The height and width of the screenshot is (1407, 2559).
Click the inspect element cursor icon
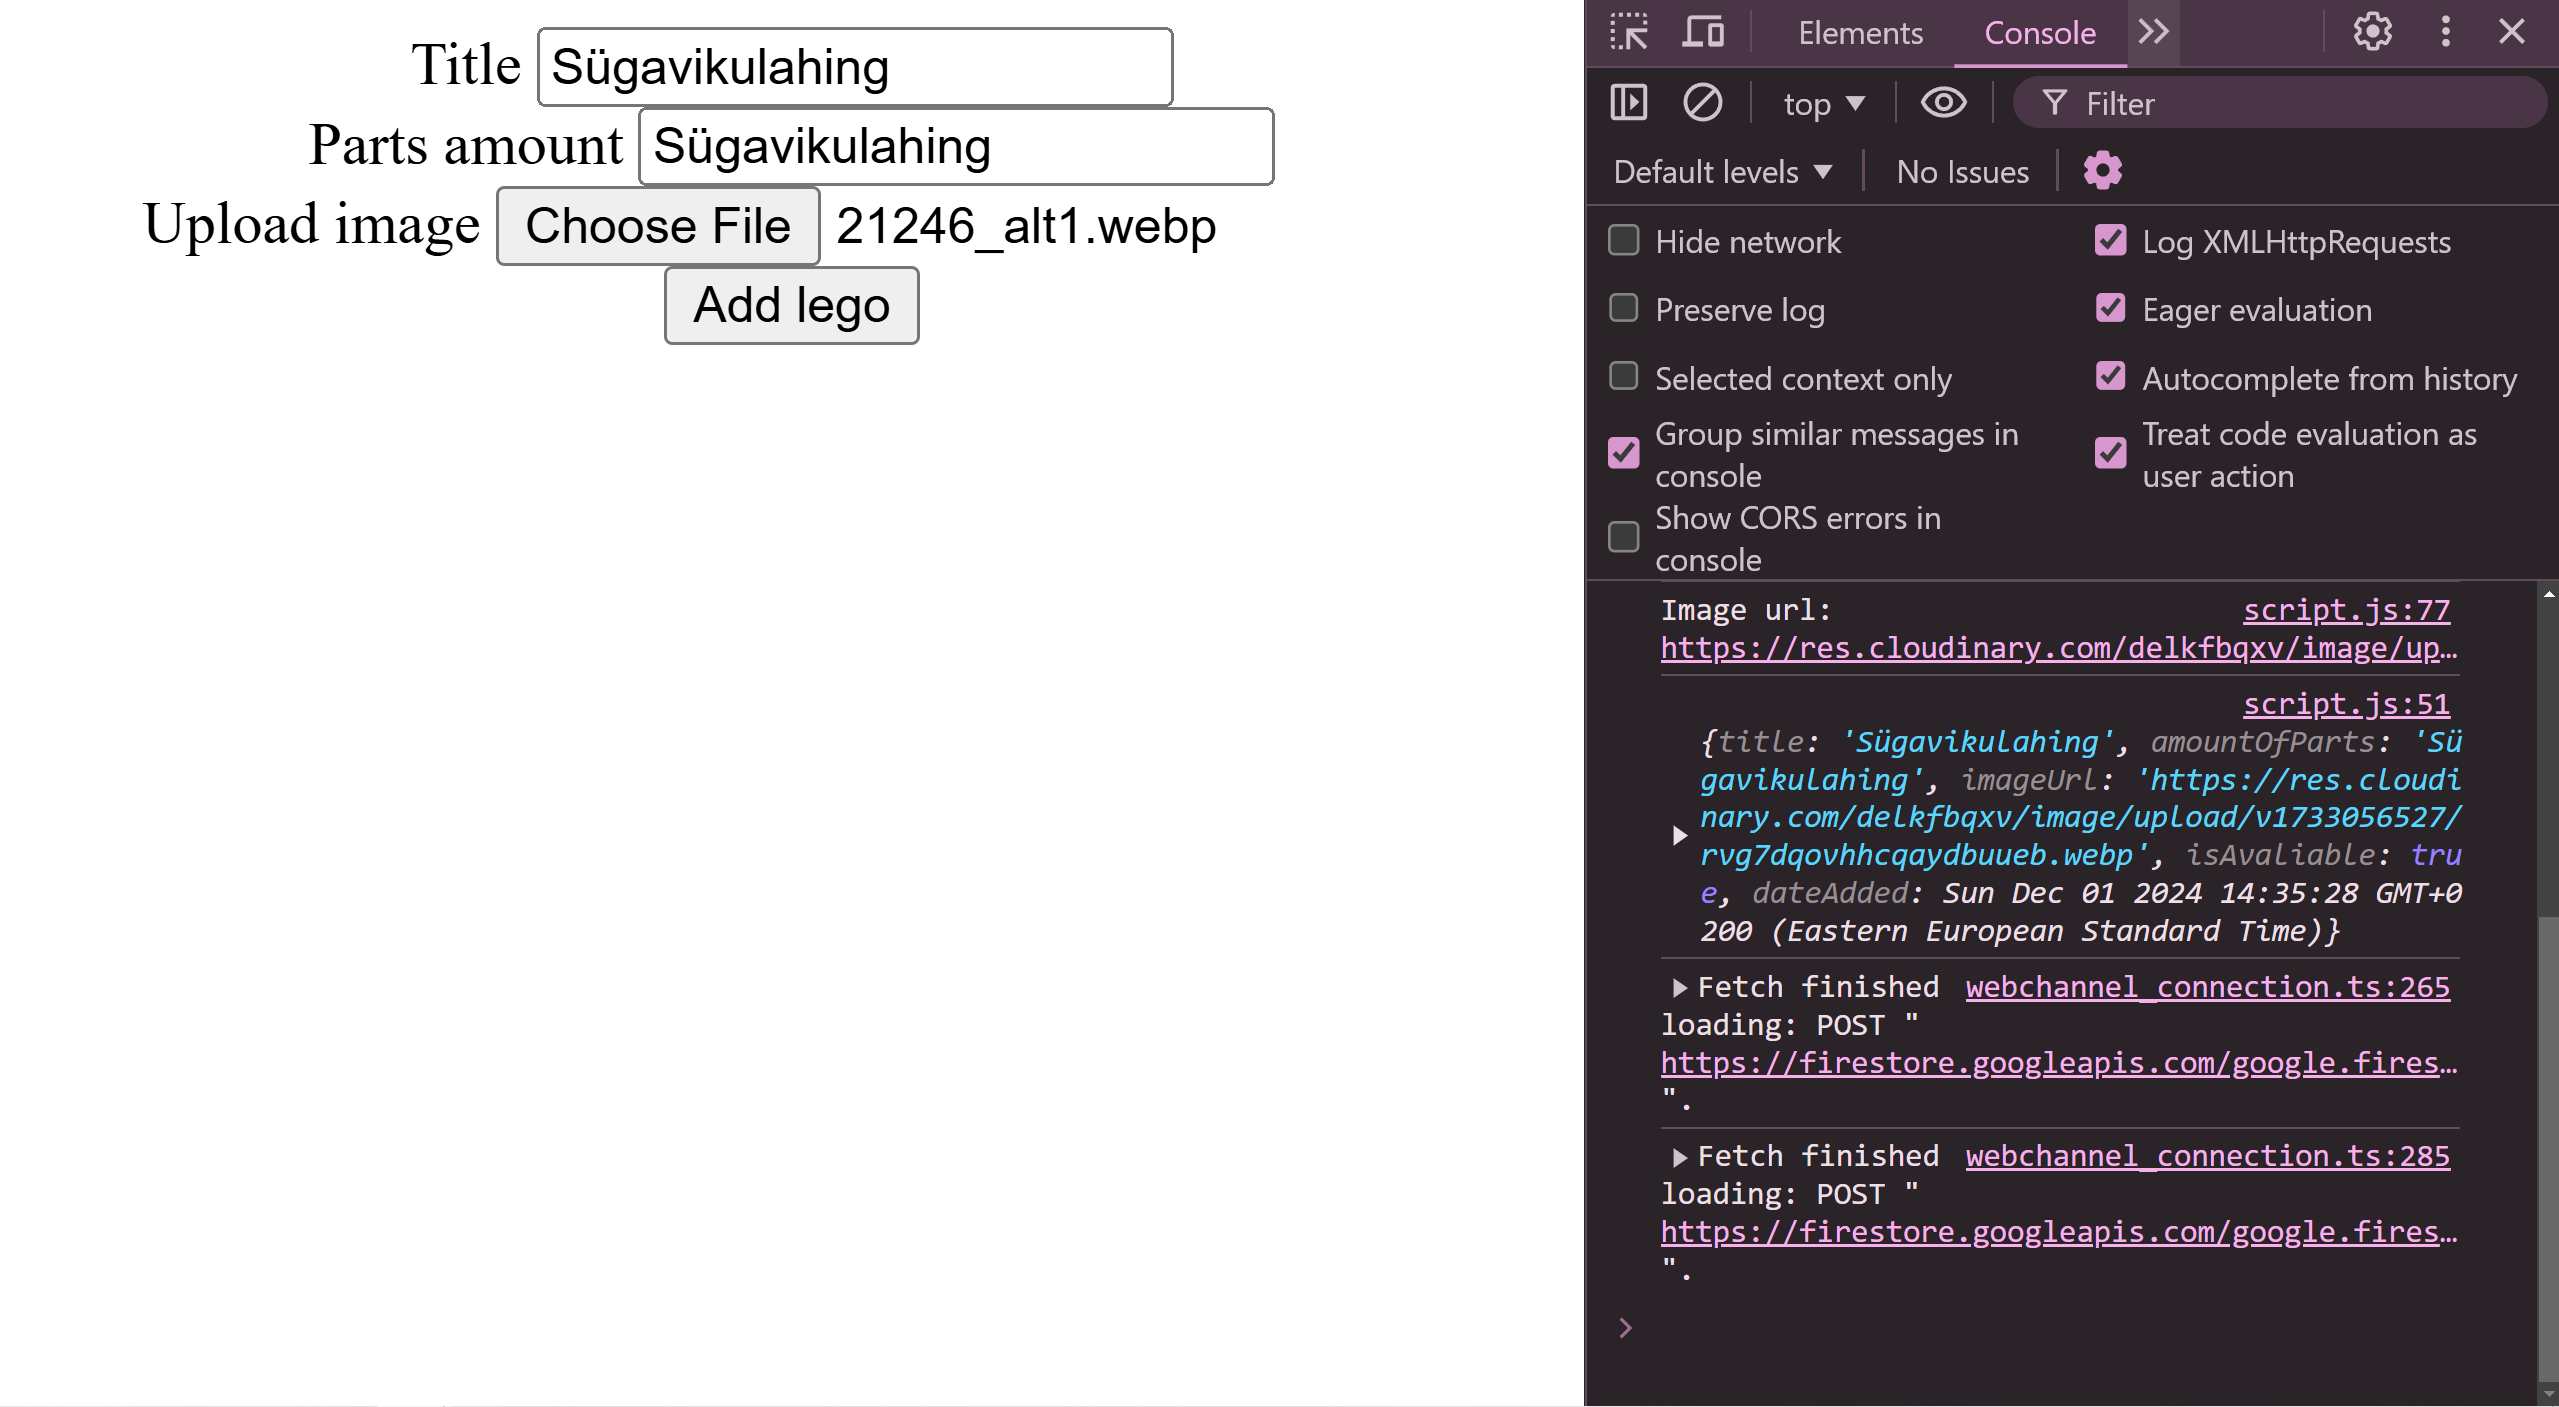click(x=1629, y=31)
